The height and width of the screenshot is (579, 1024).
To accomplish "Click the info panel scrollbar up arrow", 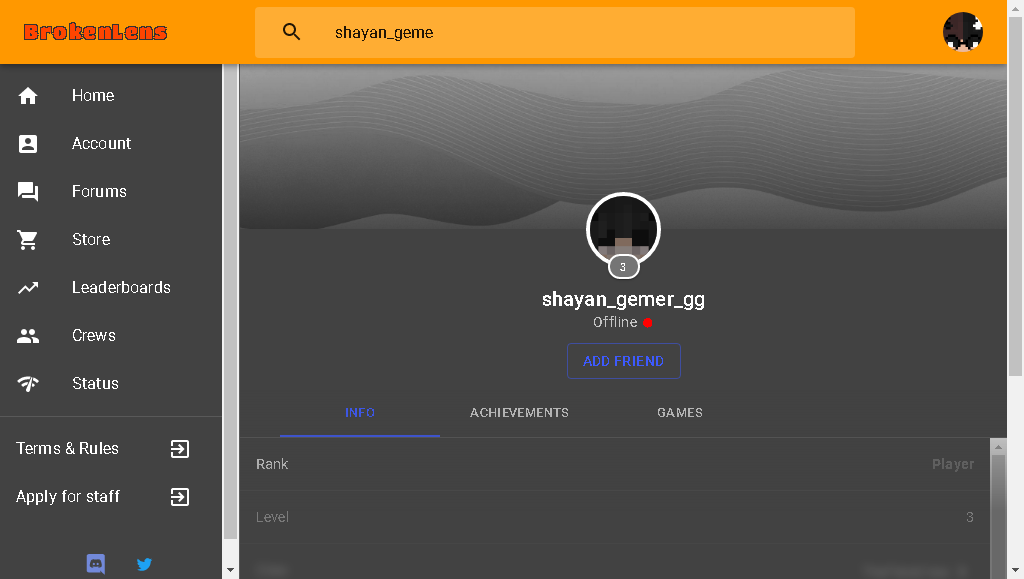I will [998, 447].
